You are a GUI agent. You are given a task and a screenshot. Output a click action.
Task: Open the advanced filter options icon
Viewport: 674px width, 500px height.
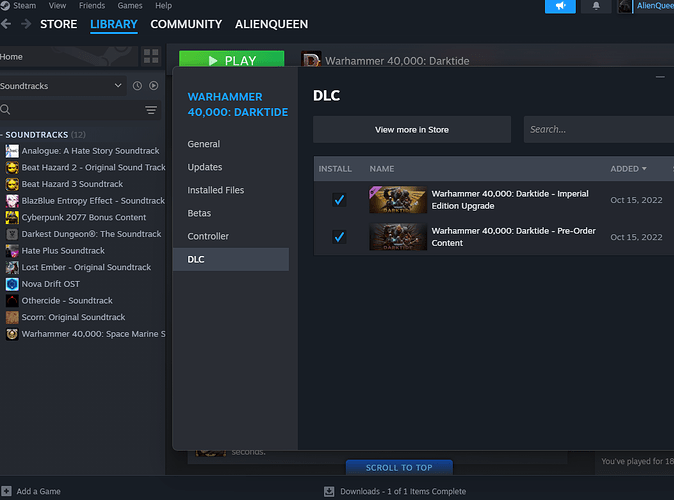coord(151,110)
